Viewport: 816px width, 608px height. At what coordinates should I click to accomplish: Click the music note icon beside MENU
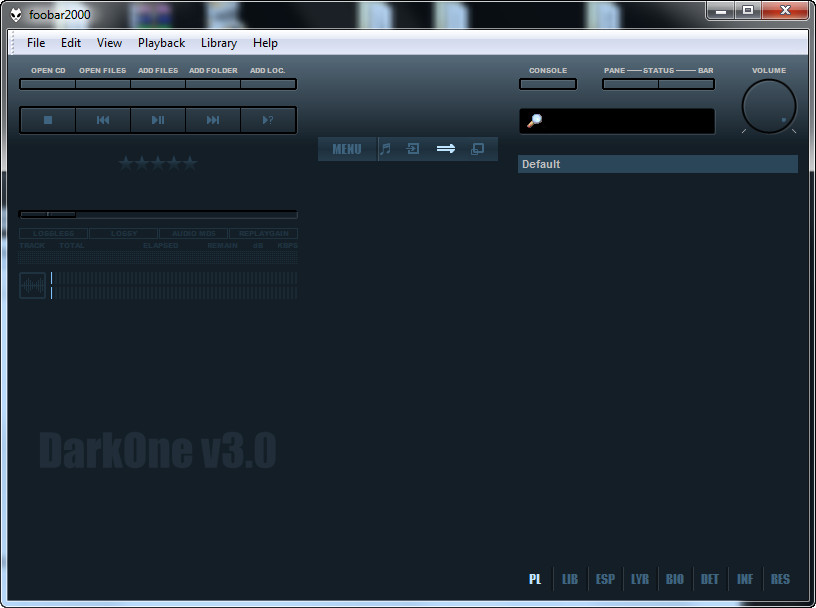[385, 149]
